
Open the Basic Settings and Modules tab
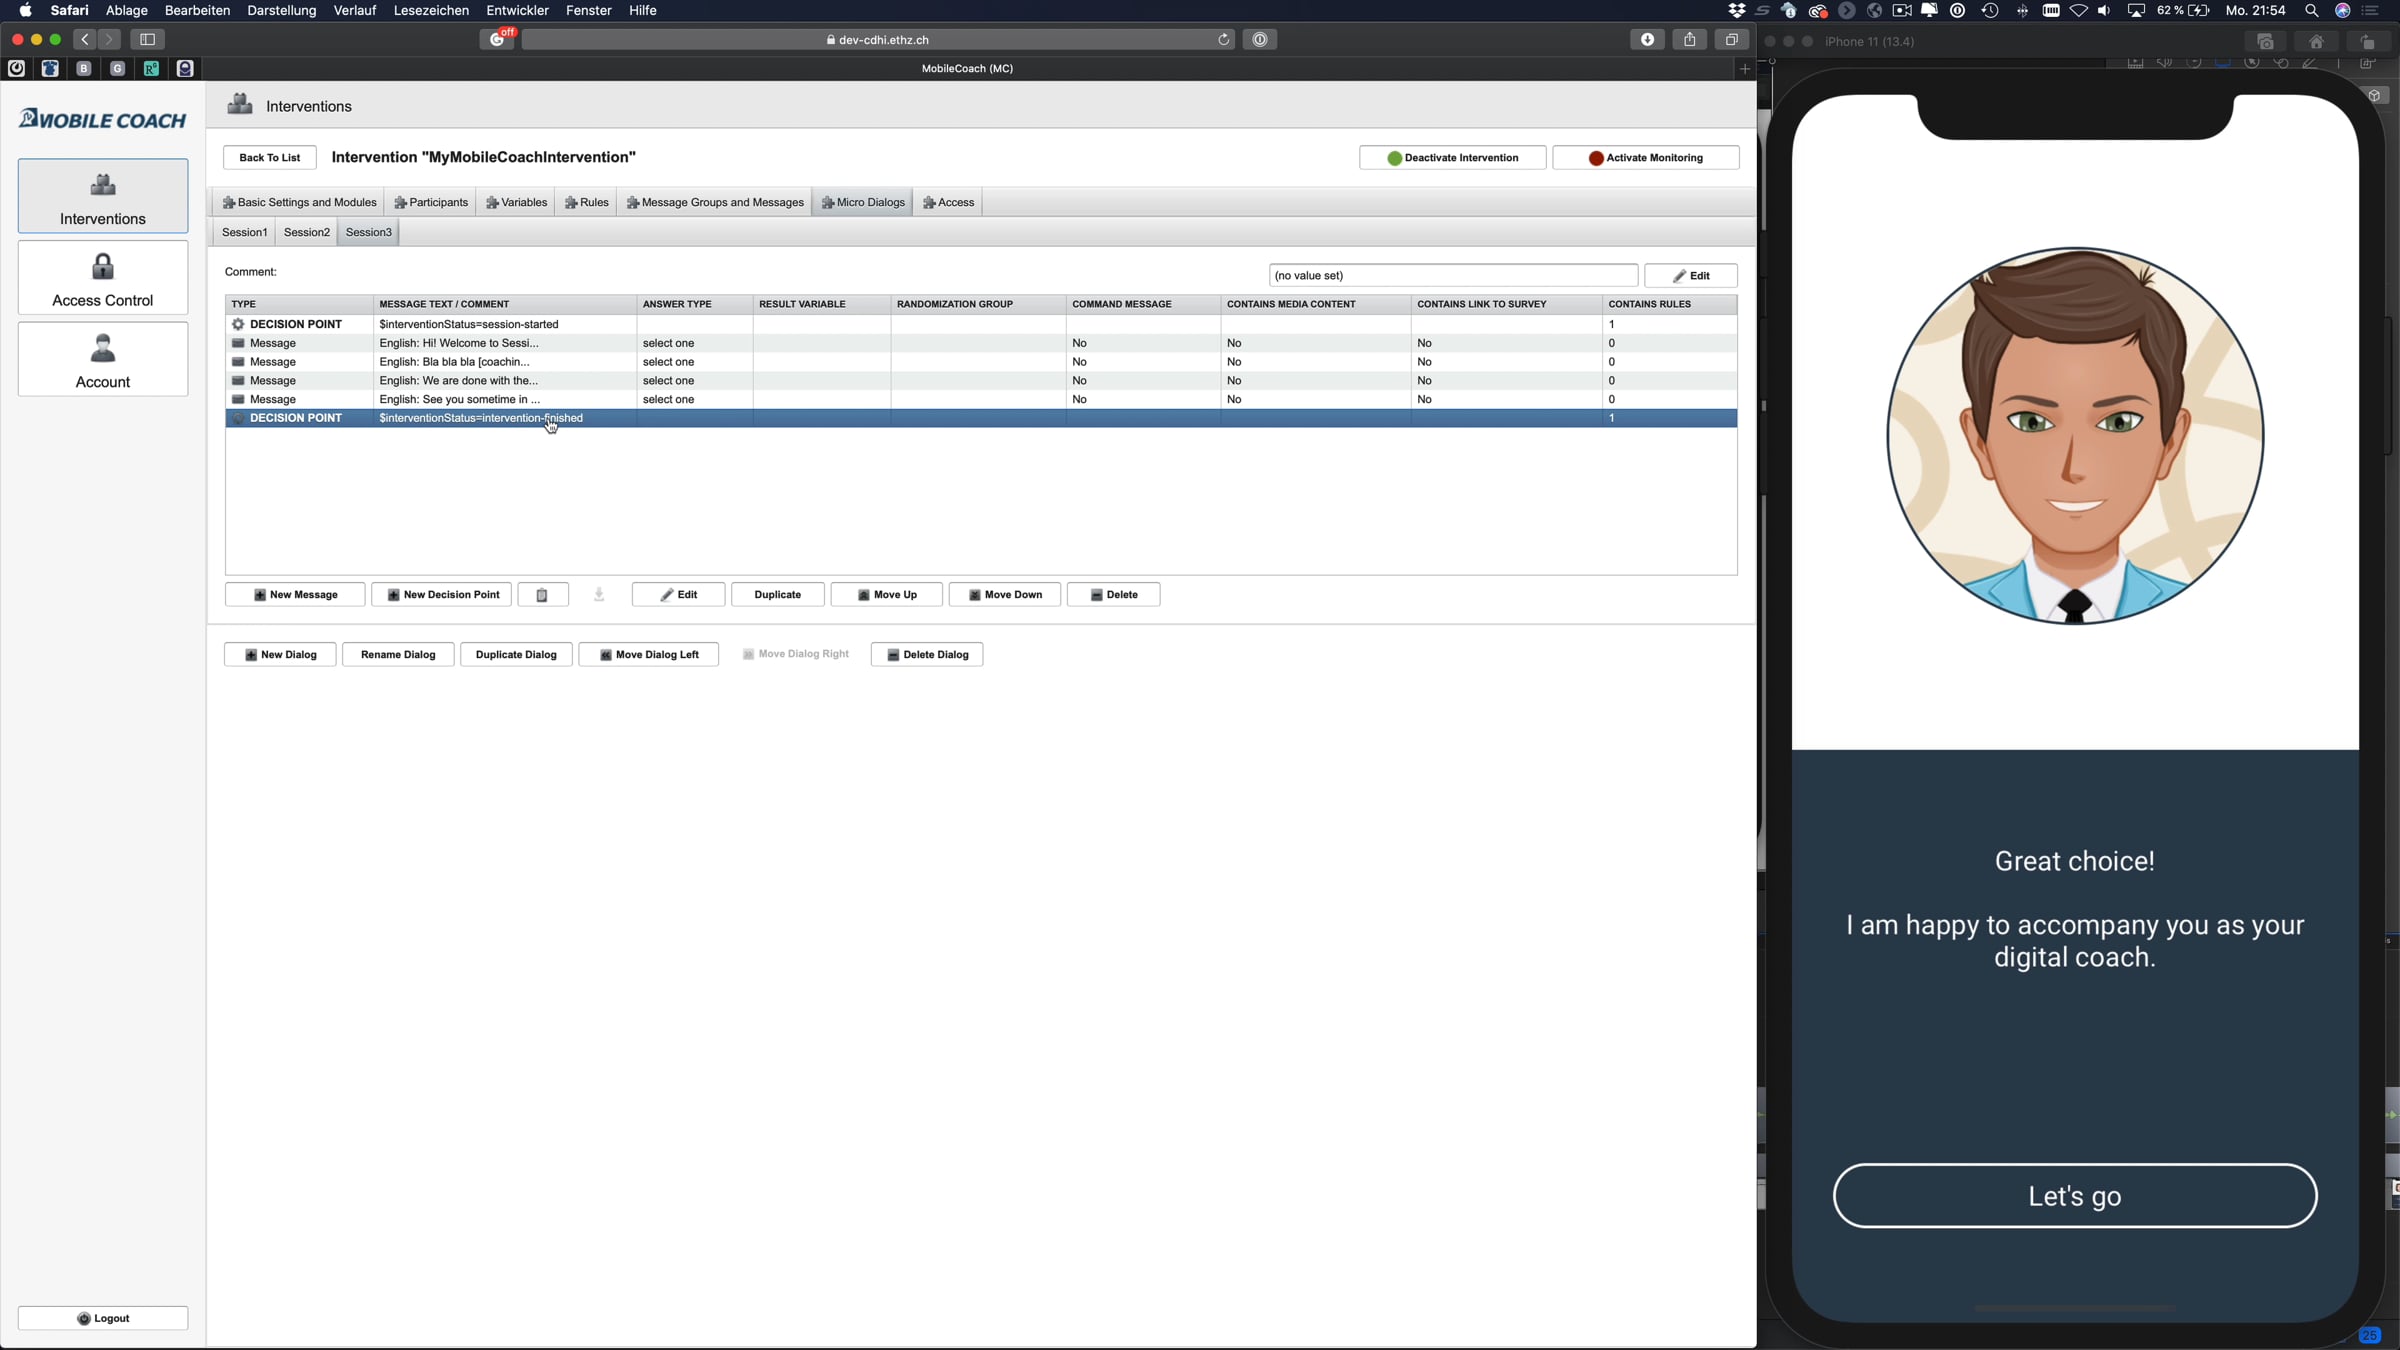(299, 203)
